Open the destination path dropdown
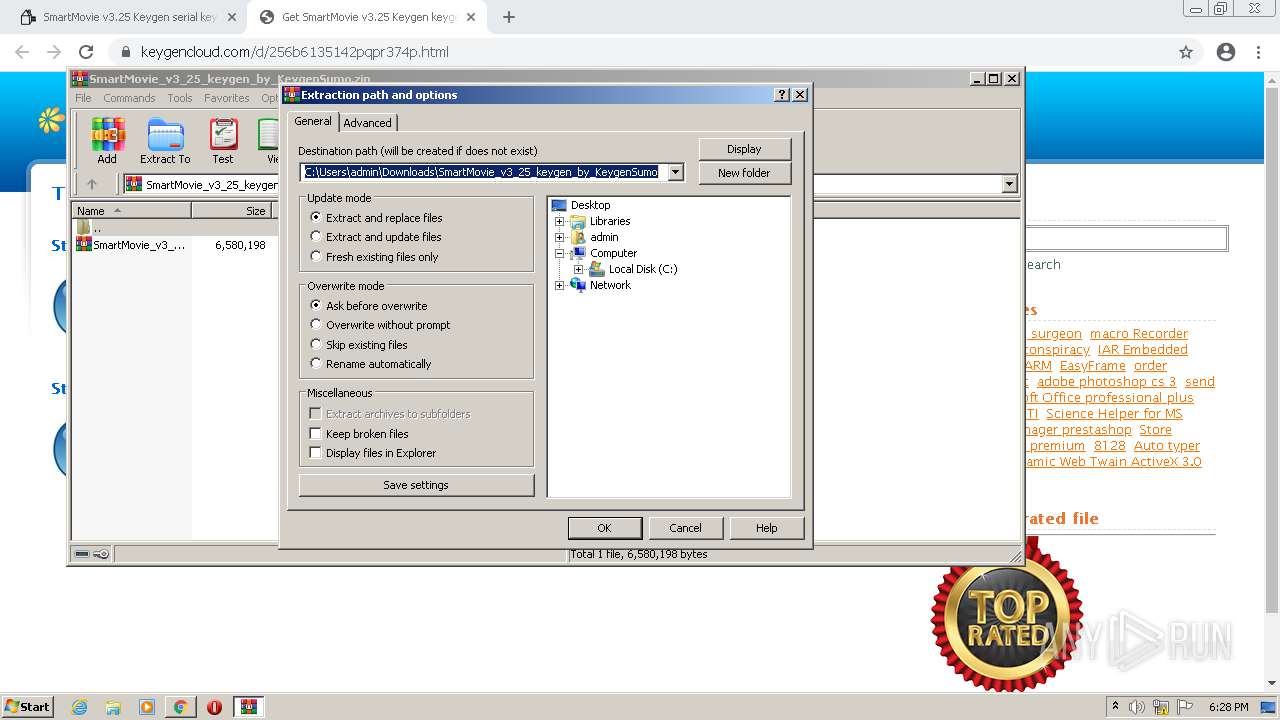This screenshot has height=720, width=1280. tap(676, 172)
